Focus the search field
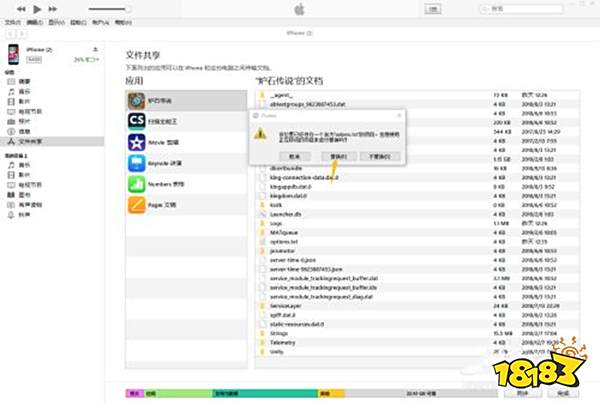 click(x=521, y=9)
